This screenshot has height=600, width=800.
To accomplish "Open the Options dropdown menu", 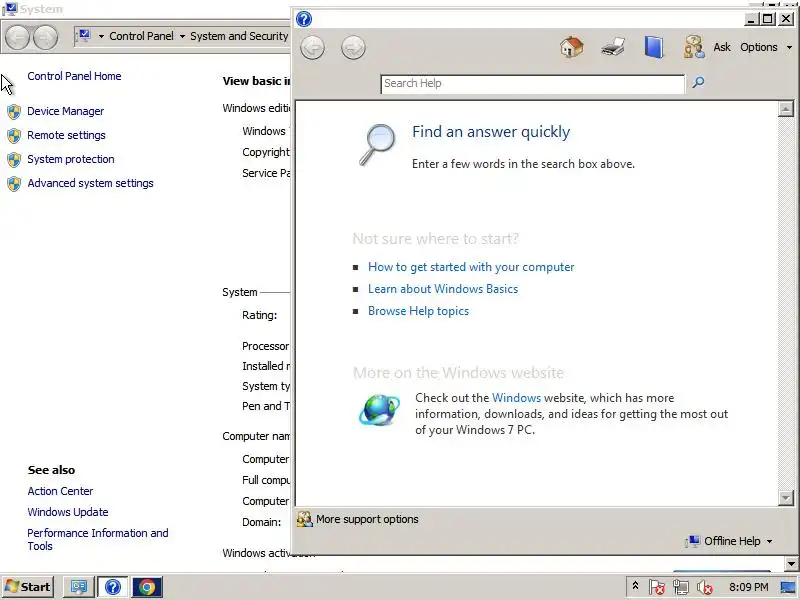I will coord(766,47).
